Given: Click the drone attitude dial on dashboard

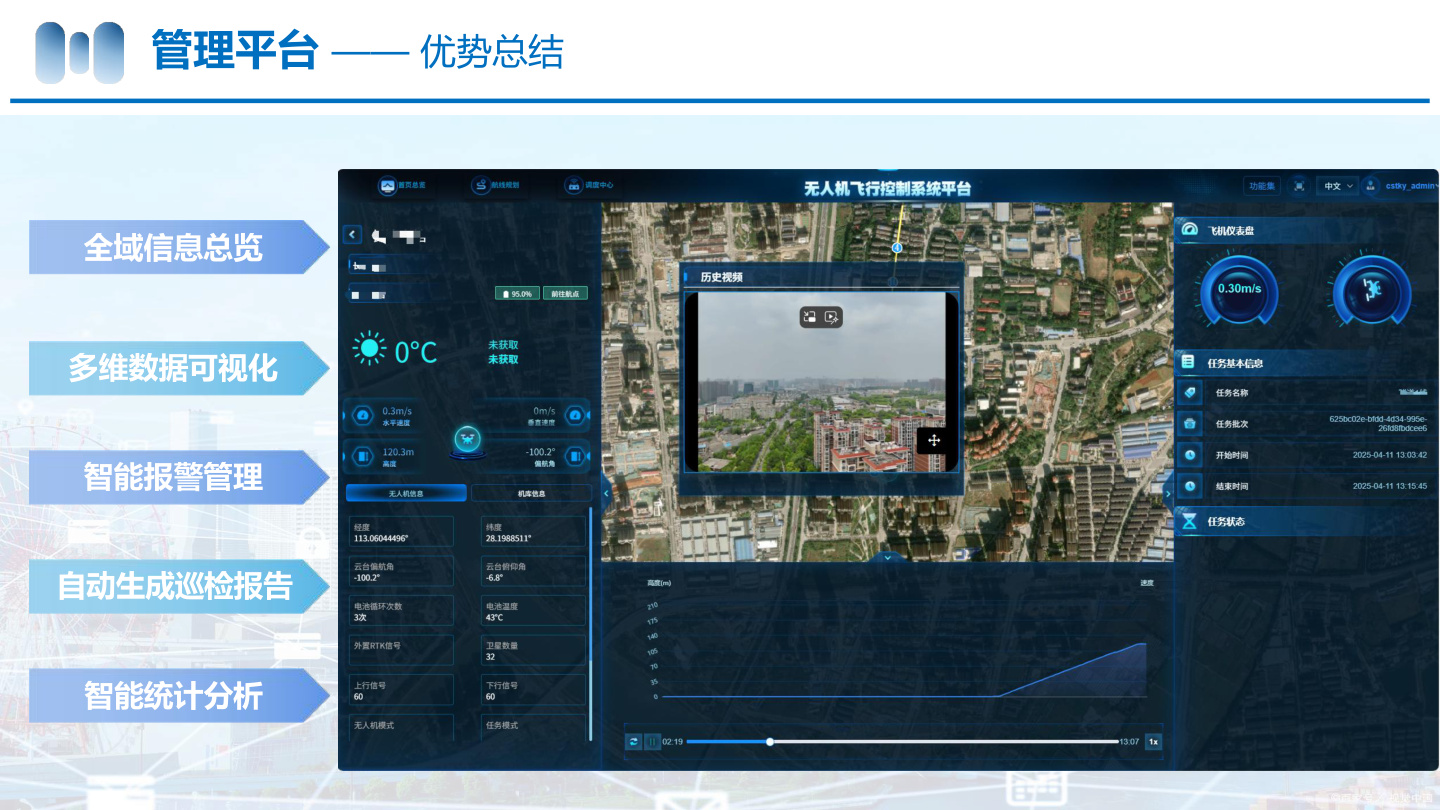Looking at the screenshot, I should click(x=1372, y=289).
